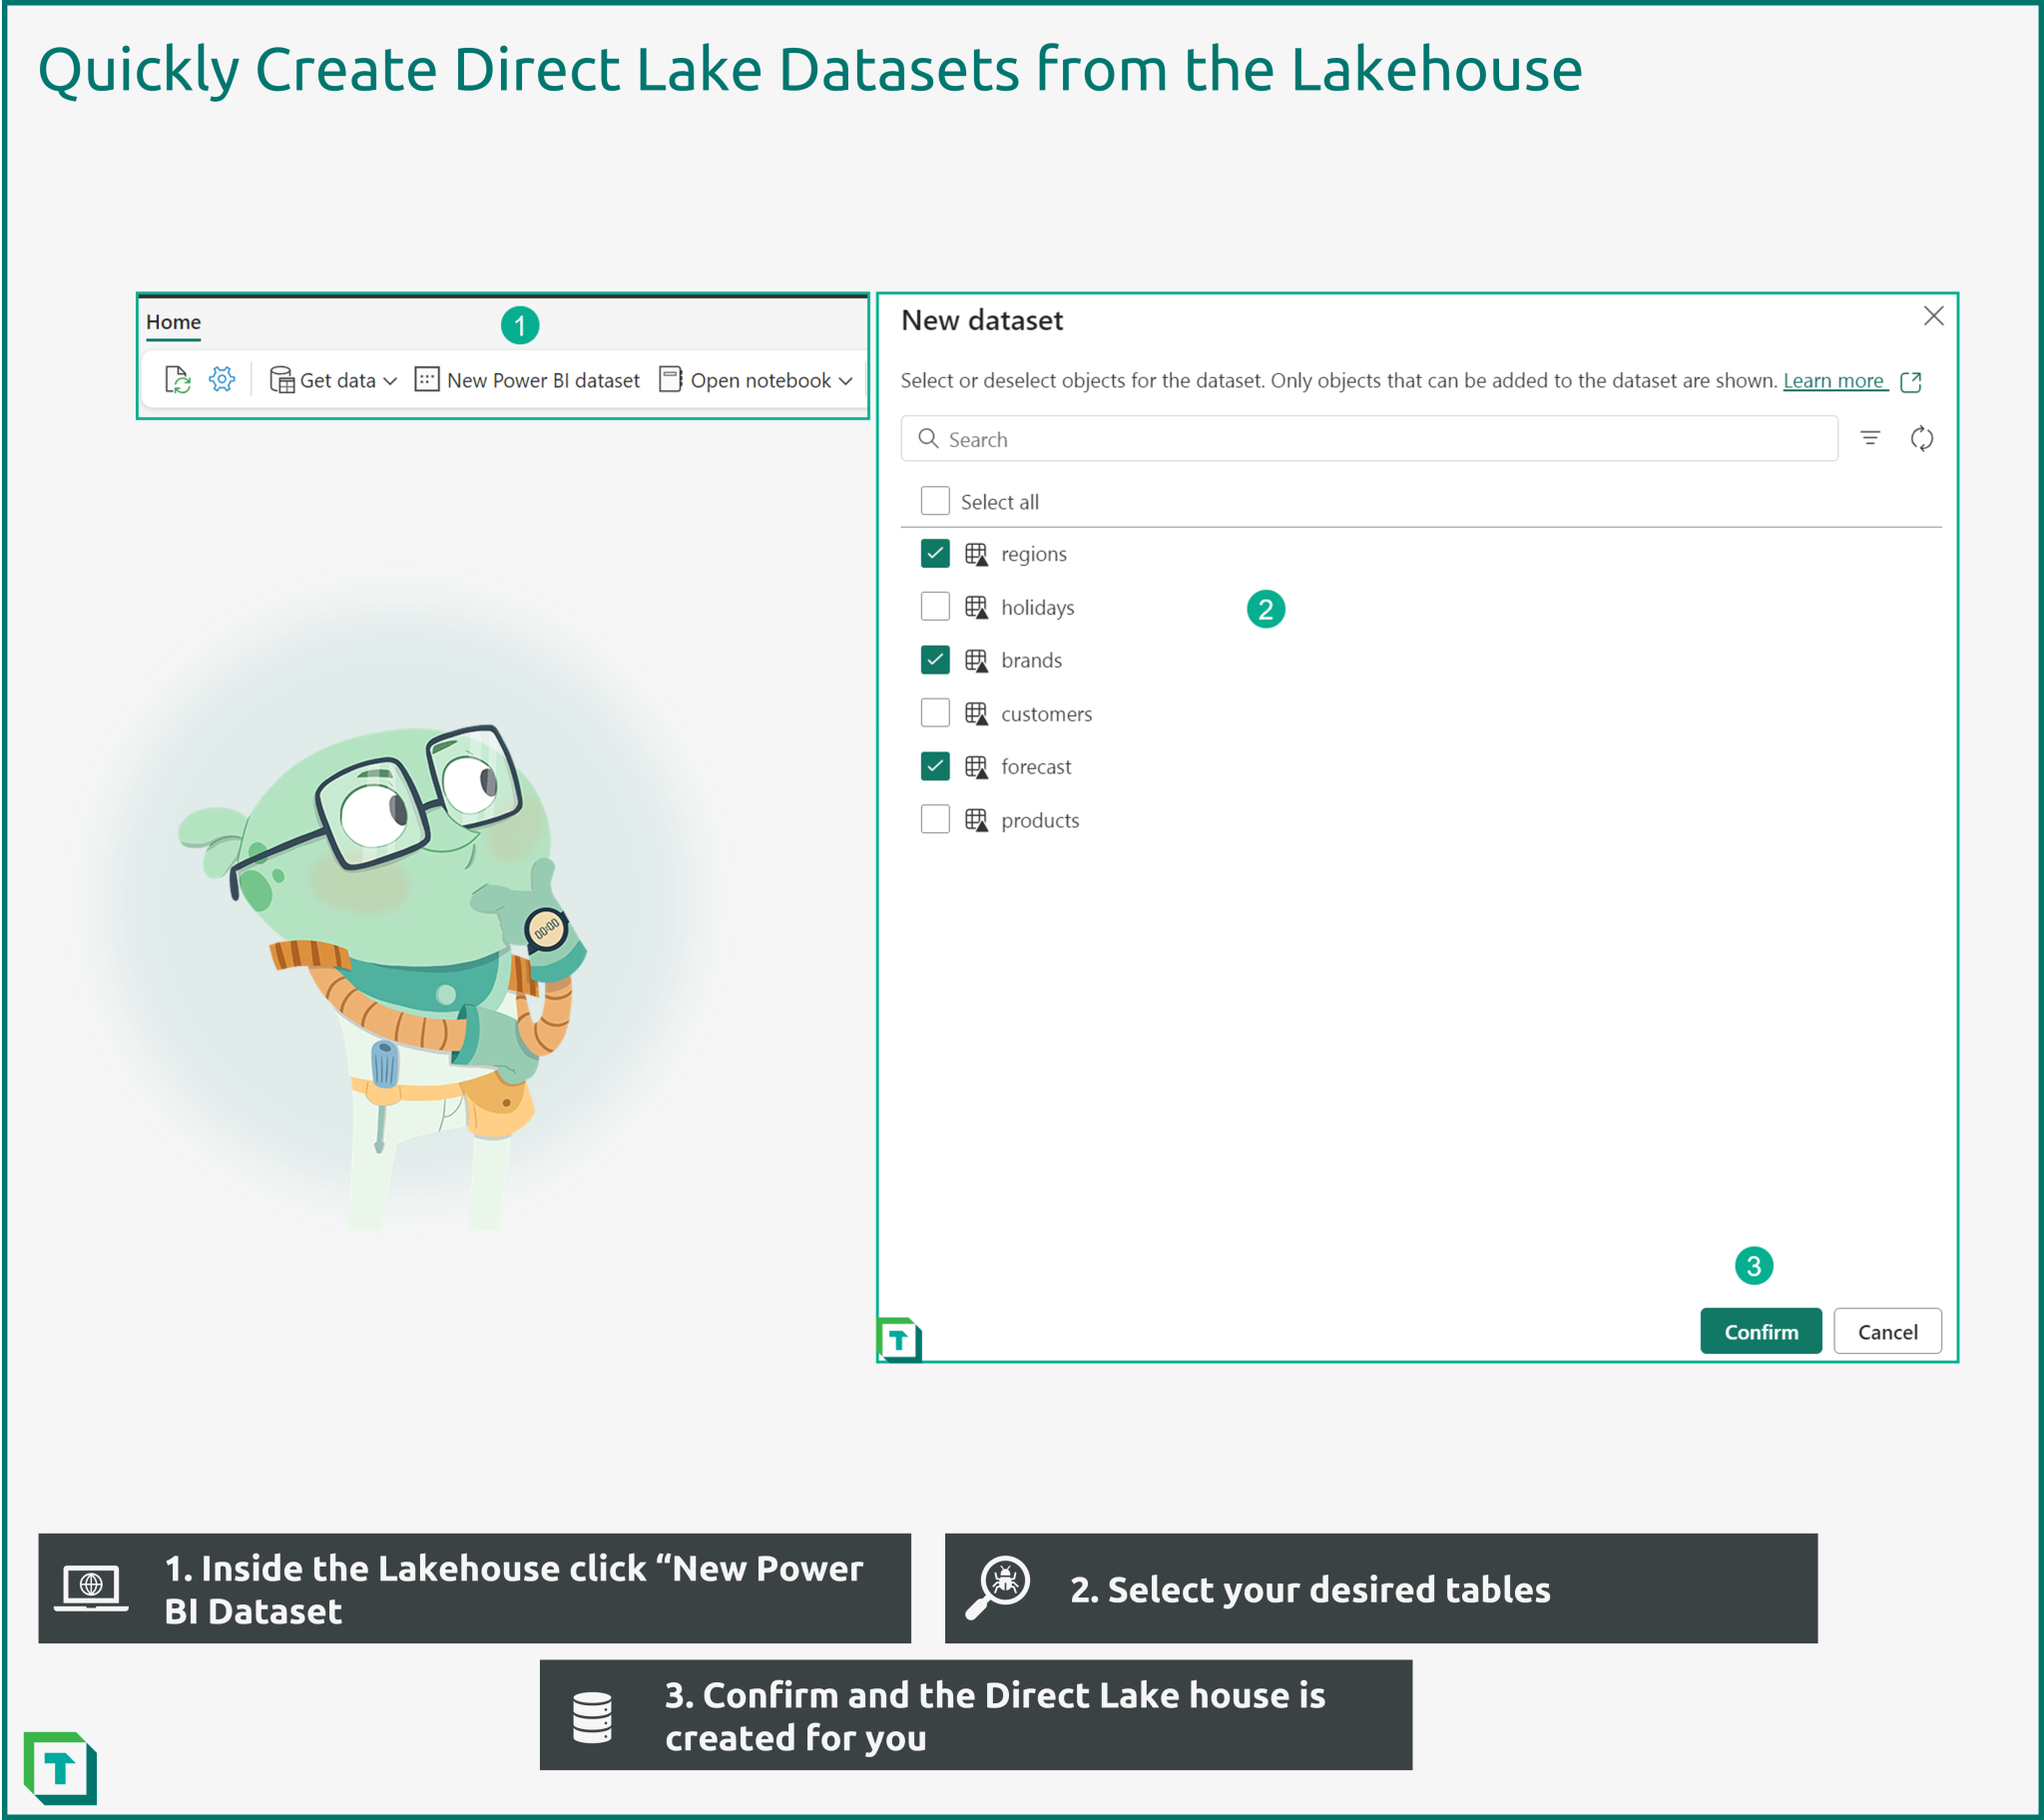Switch to the Home tab
This screenshot has height=1820, width=2044.
click(173, 322)
